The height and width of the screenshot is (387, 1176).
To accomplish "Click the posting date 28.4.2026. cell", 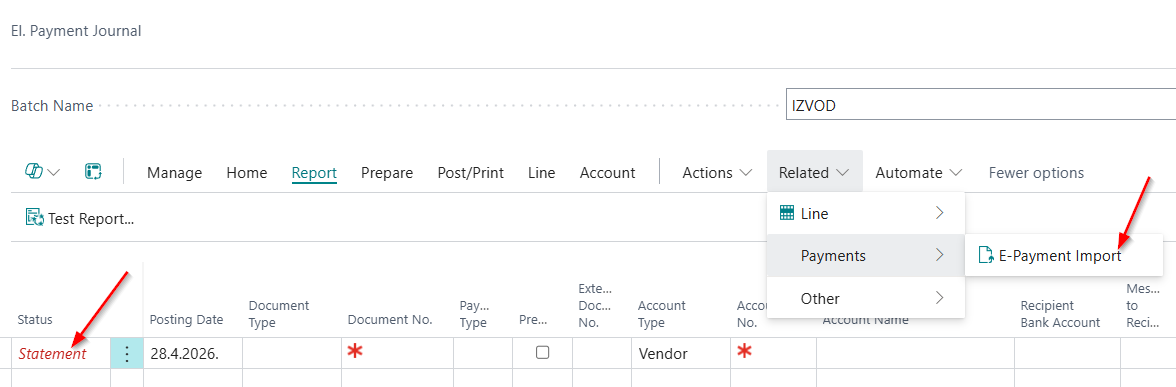I will point(194,353).
